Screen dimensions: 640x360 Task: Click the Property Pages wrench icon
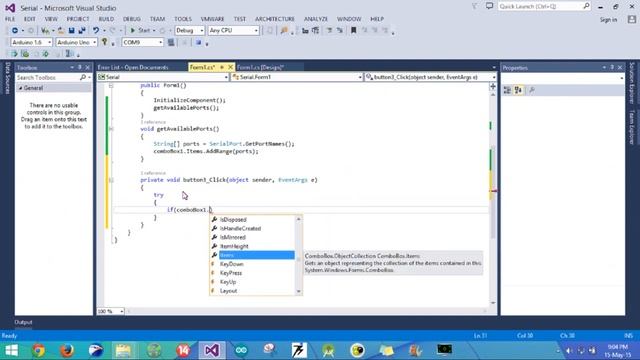532,91
